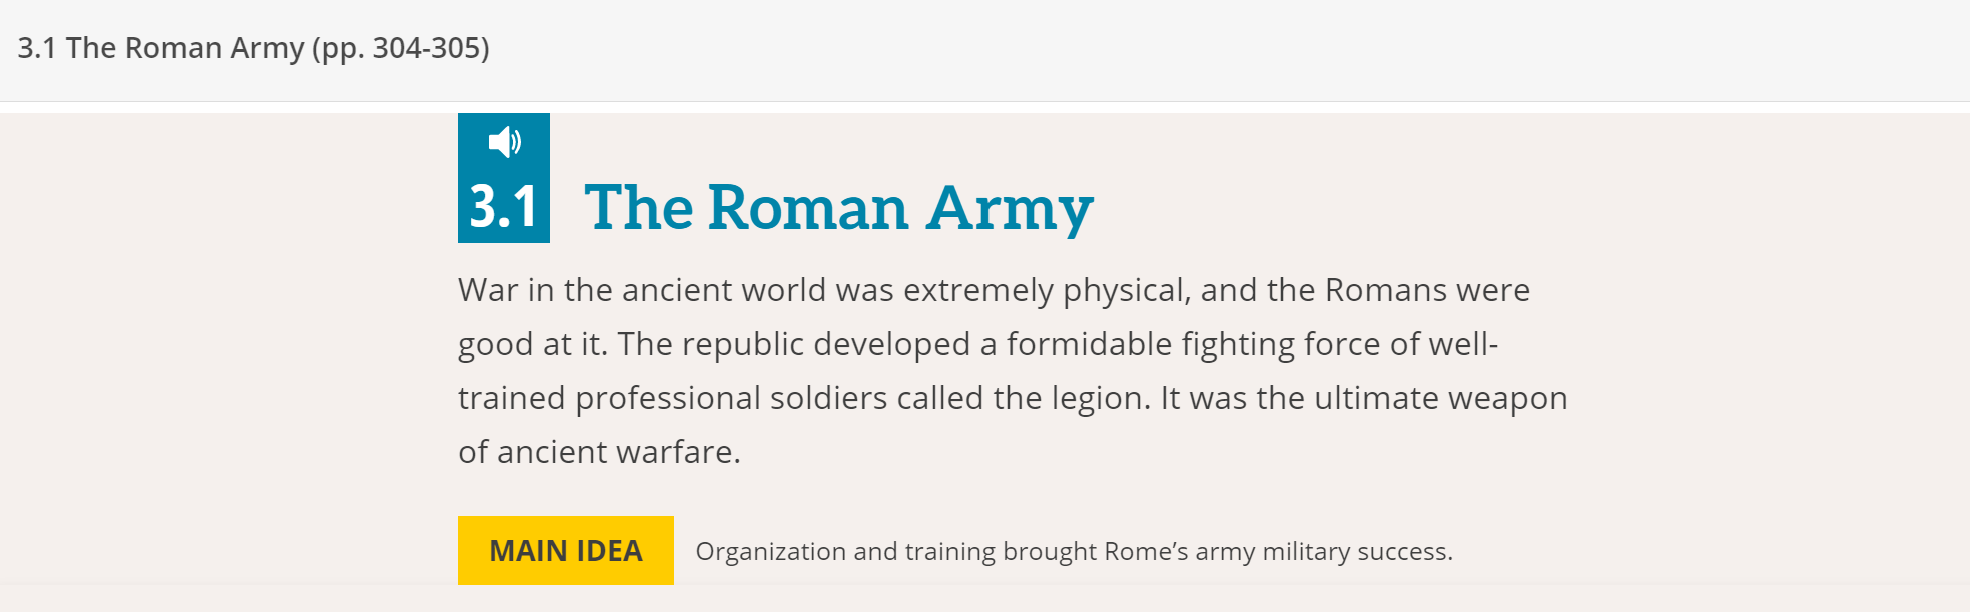Select the top header title "3.1 The Roman Army"
The height and width of the screenshot is (612, 1970).
pos(160,48)
